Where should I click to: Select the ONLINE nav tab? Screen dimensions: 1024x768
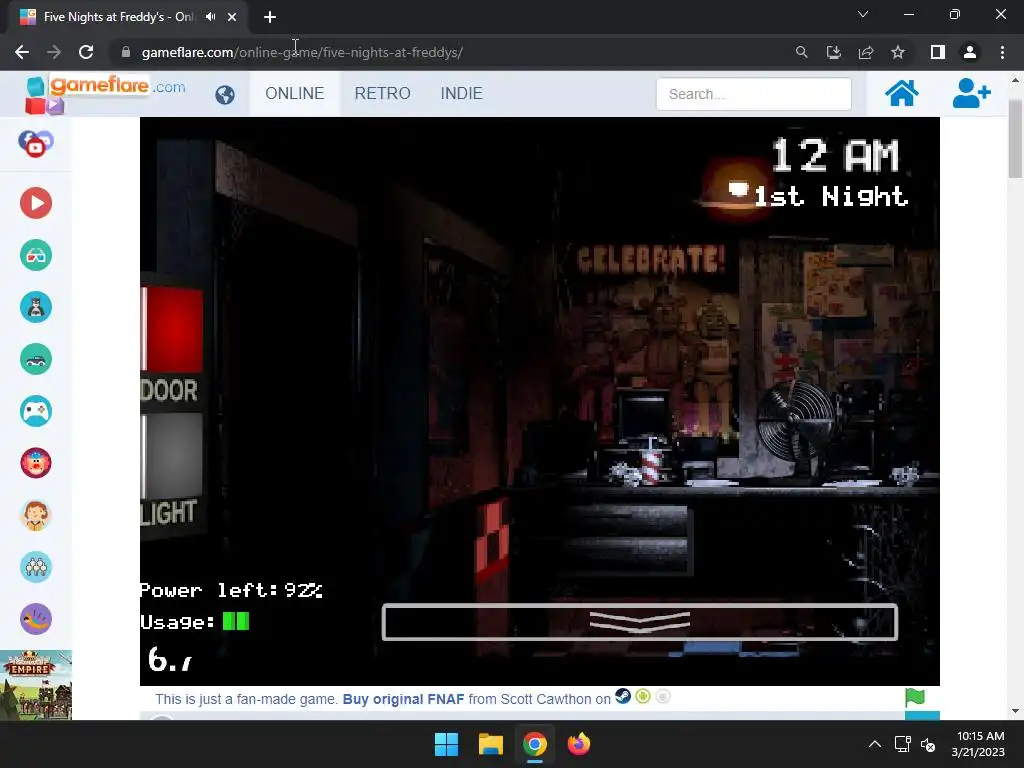pos(295,93)
